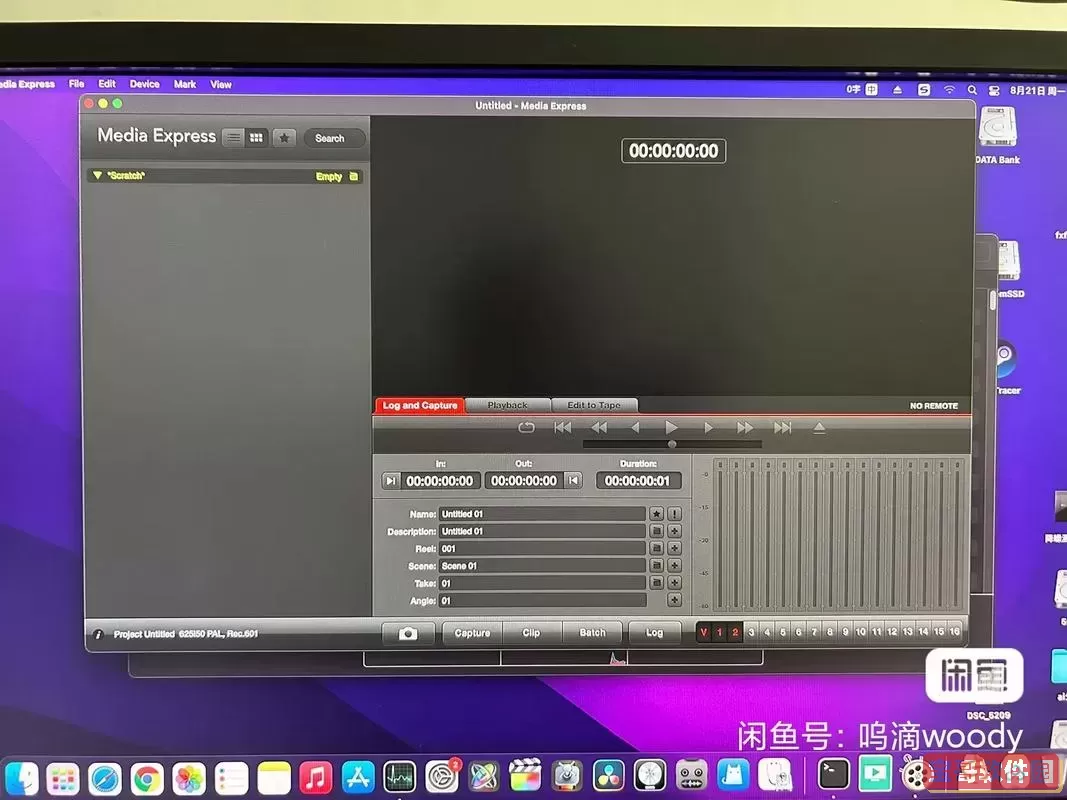This screenshot has width=1067, height=800.
Task: Open the Mark menu
Action: (184, 84)
